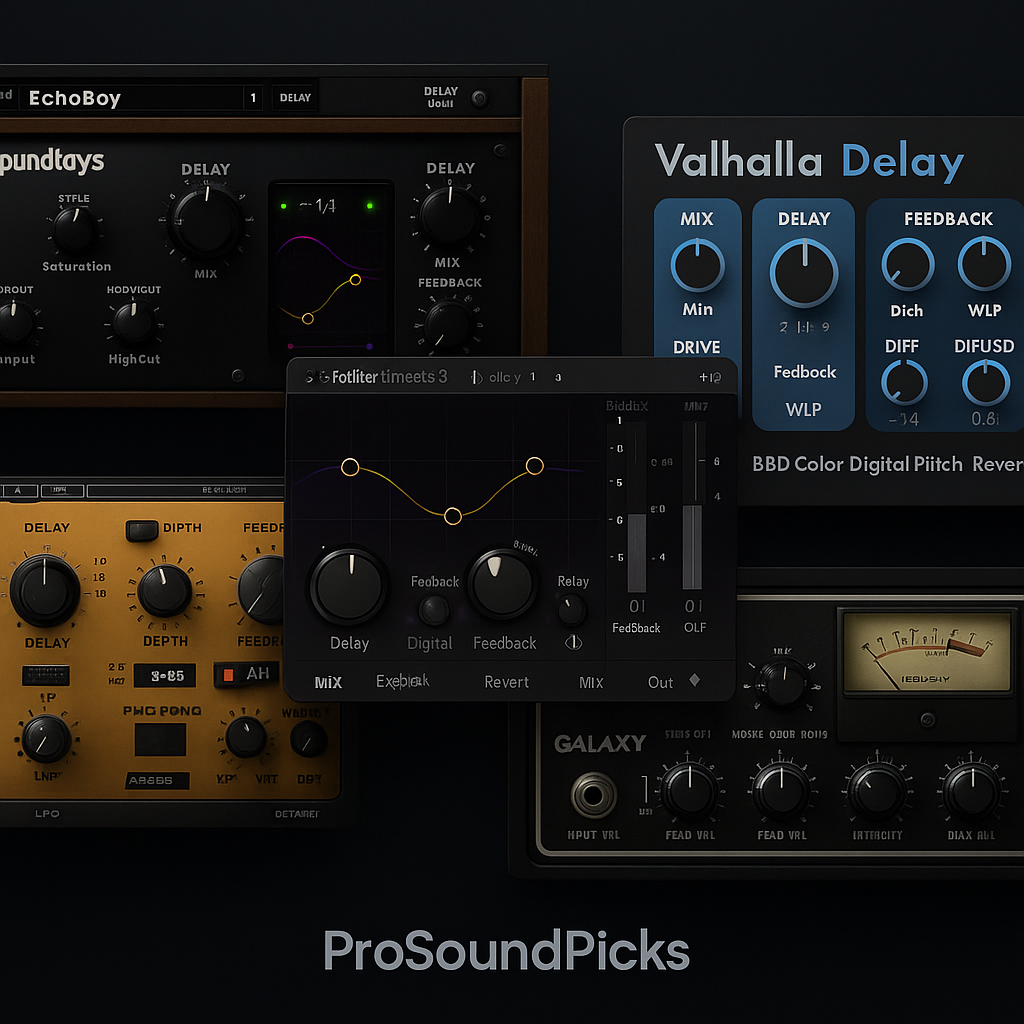1024x1024 pixels.
Task: Click the DELAY button in EchoBoy's top bar
Action: (295, 98)
